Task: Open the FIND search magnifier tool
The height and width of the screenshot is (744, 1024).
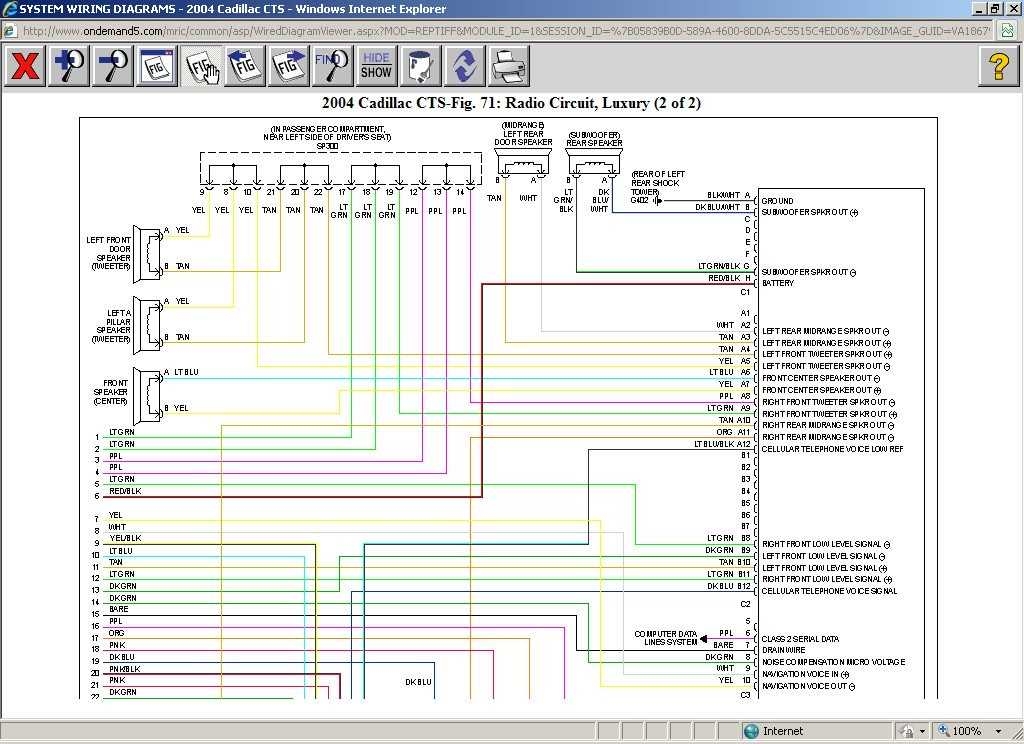Action: [x=330, y=66]
